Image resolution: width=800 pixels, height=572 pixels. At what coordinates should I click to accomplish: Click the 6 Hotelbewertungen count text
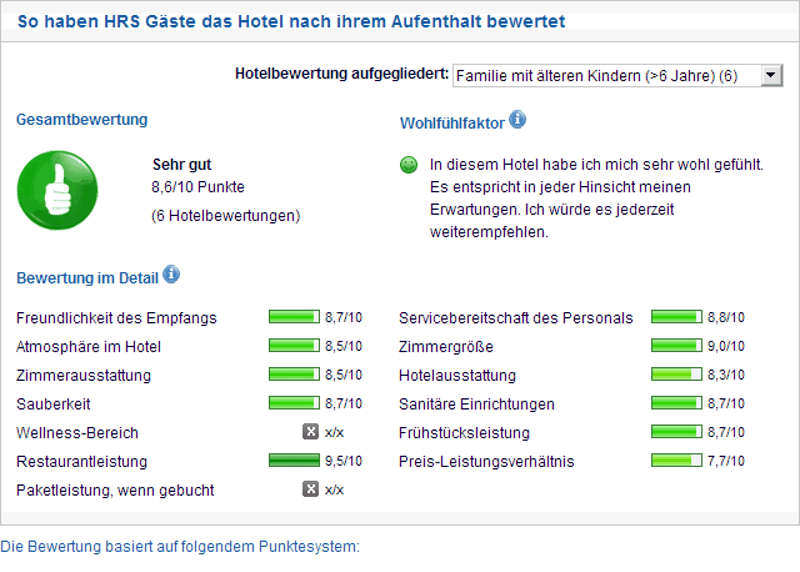pyautogui.click(x=226, y=215)
